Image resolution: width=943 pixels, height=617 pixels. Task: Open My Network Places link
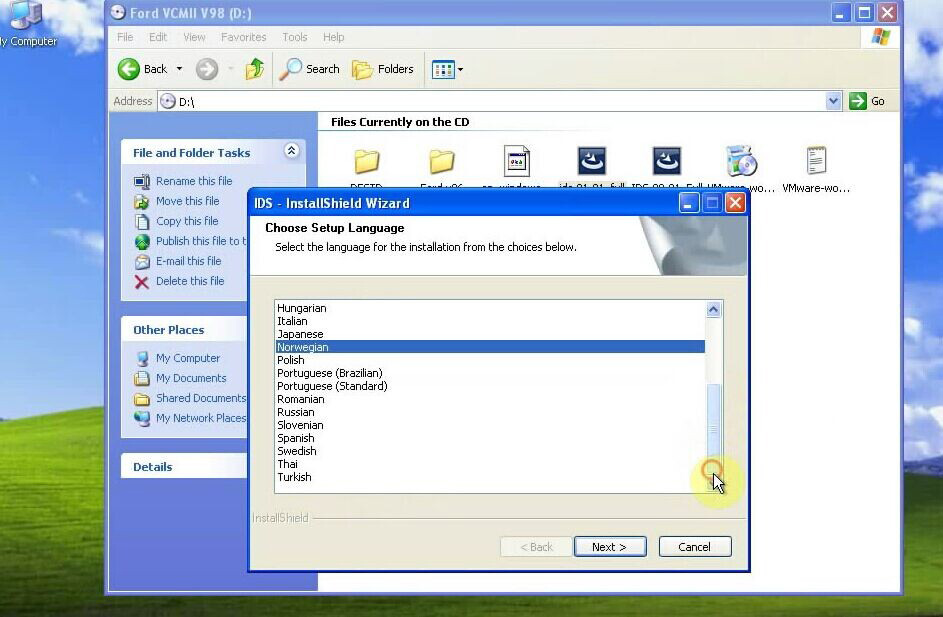point(201,418)
